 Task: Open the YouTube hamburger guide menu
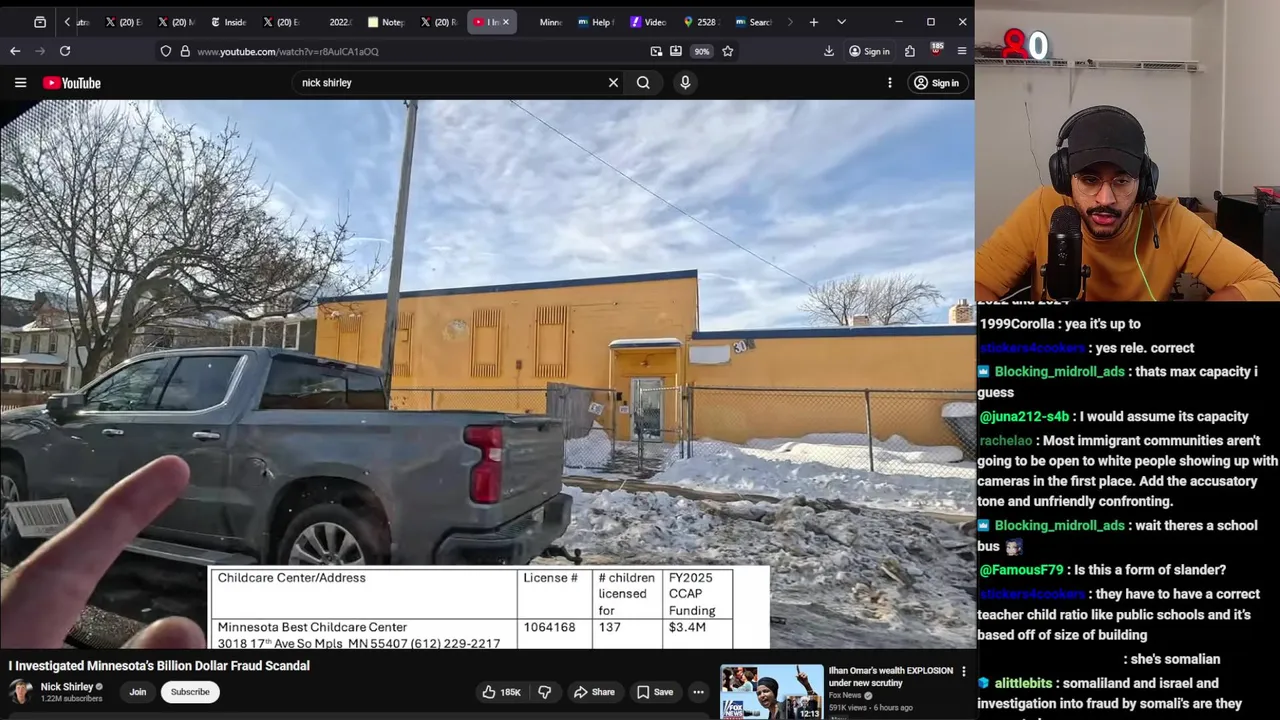(20, 83)
